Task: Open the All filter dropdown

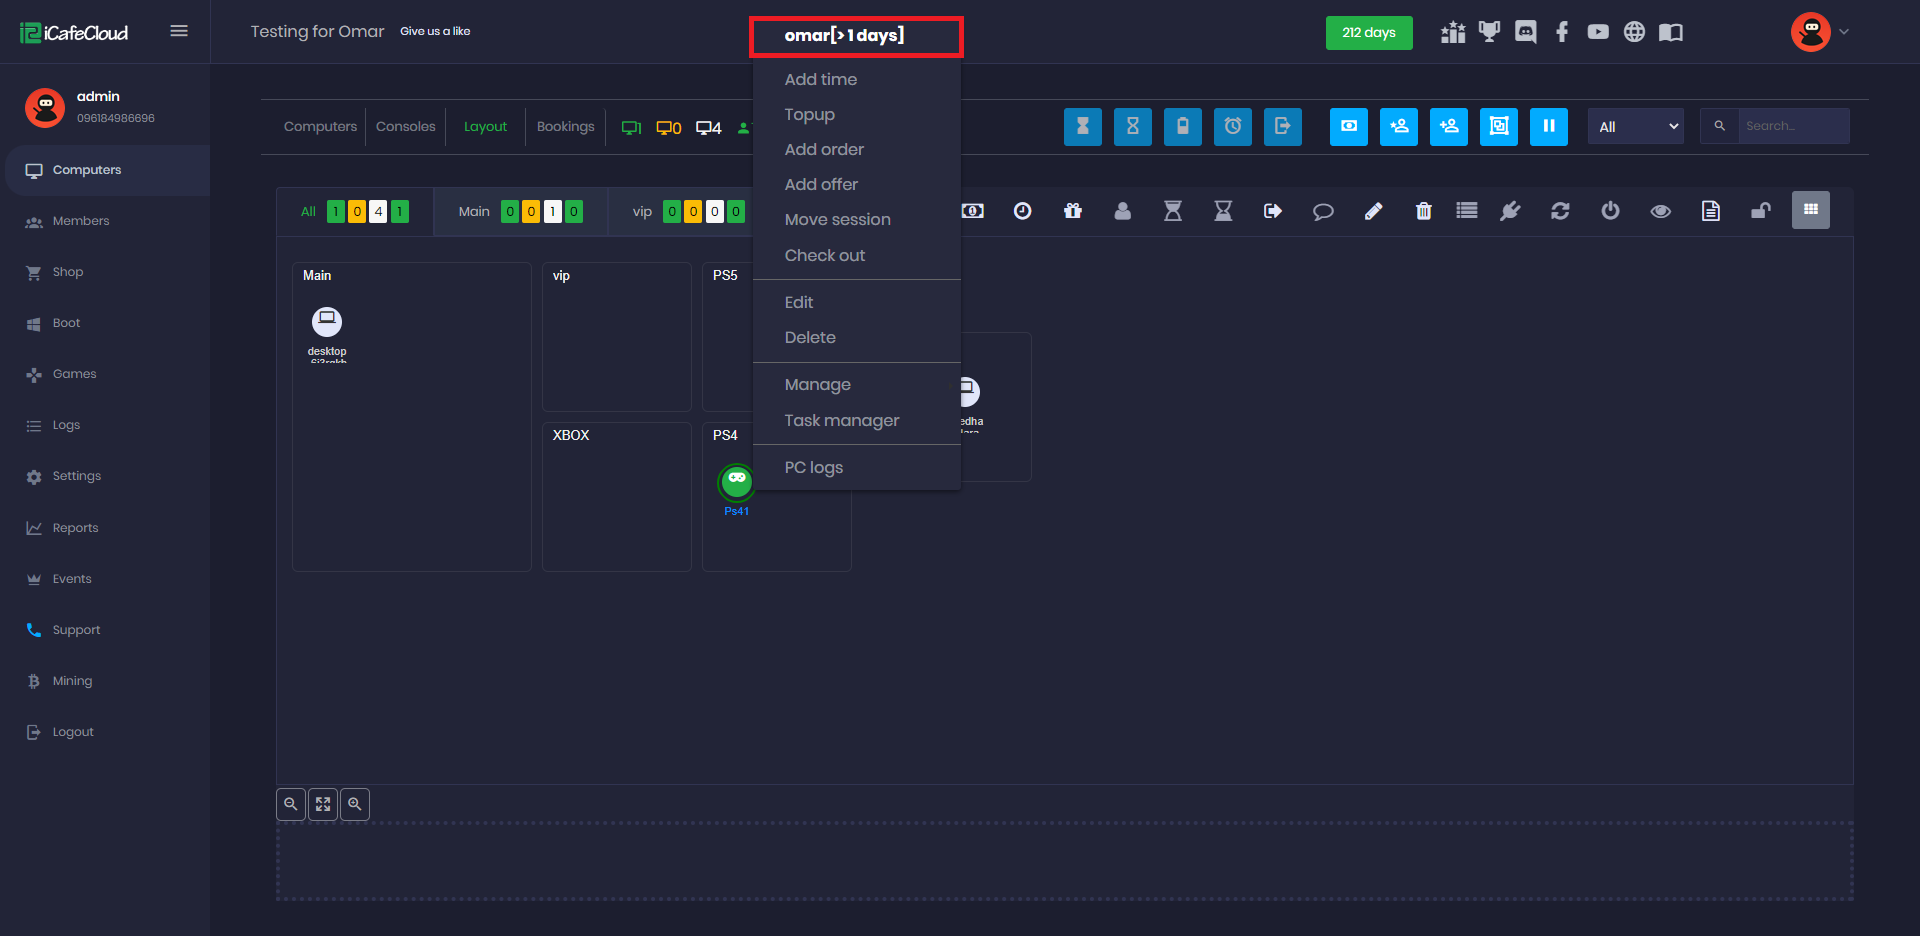Action: click(x=1635, y=127)
